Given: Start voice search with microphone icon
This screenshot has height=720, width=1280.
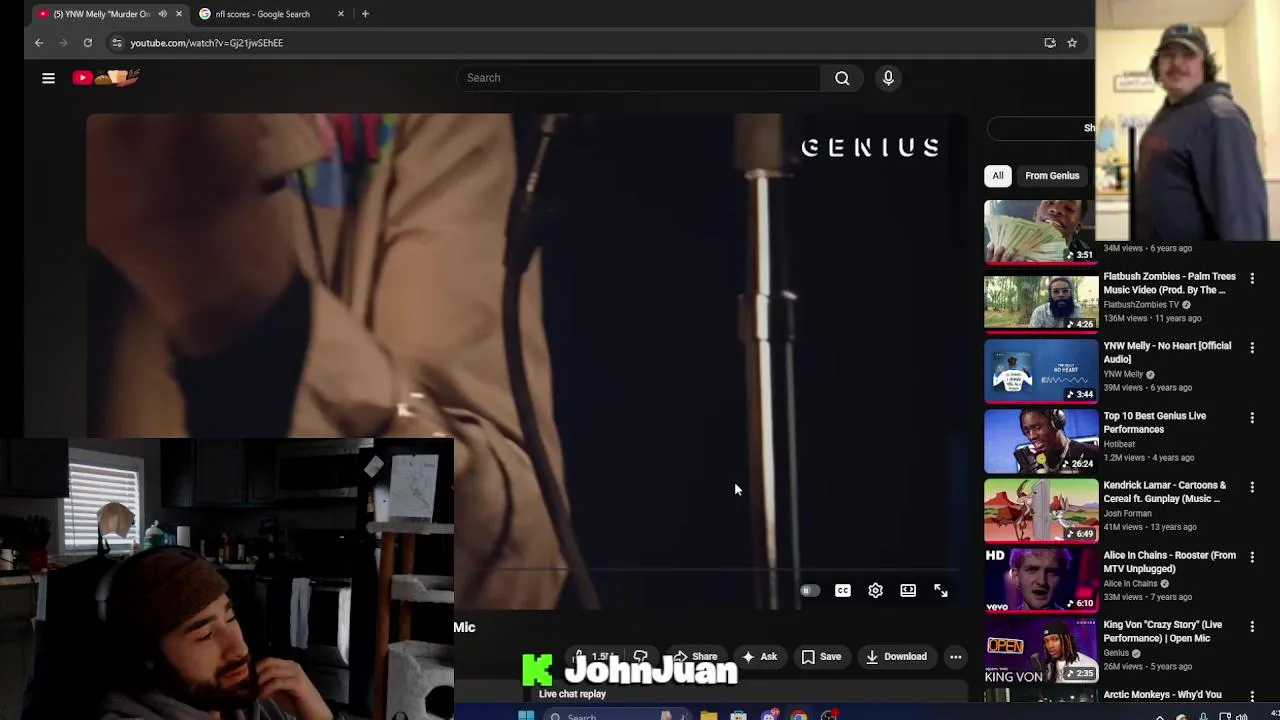Looking at the screenshot, I should point(888,78).
